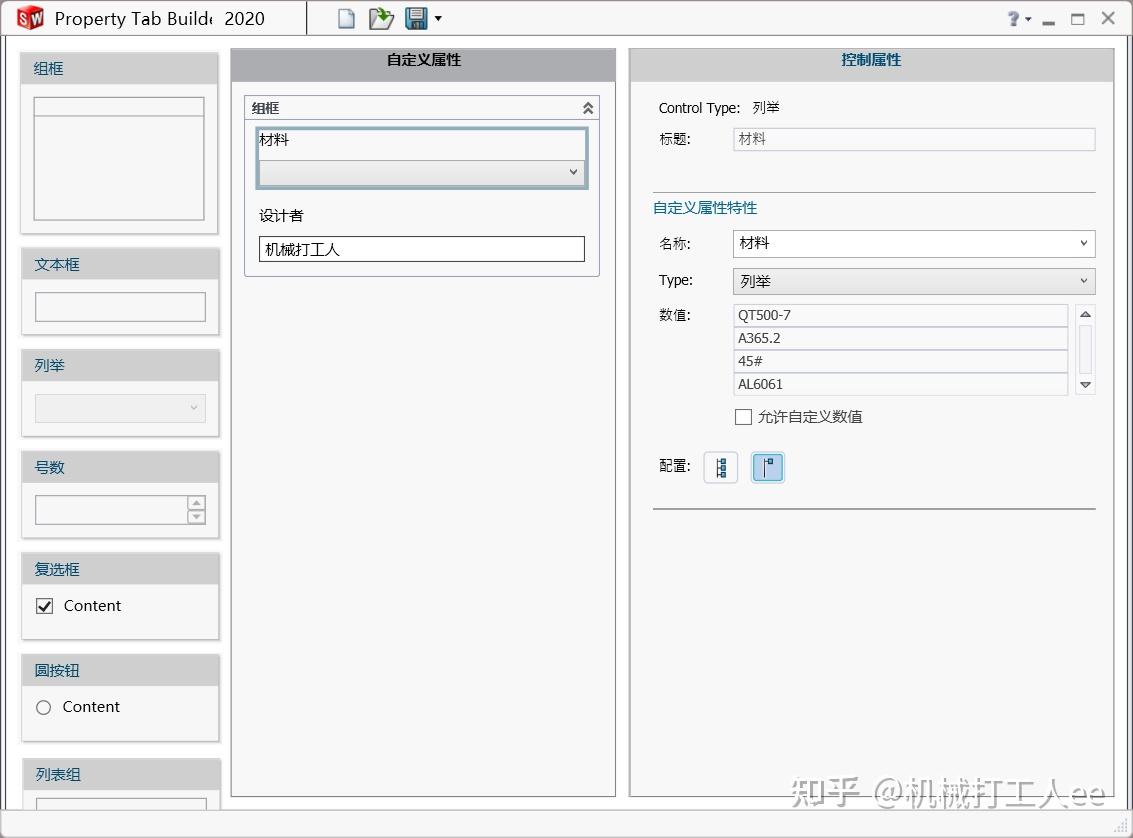The image size is (1133, 838).
Task: Collapse the 组框 section with the double chevron
Action: [588, 107]
